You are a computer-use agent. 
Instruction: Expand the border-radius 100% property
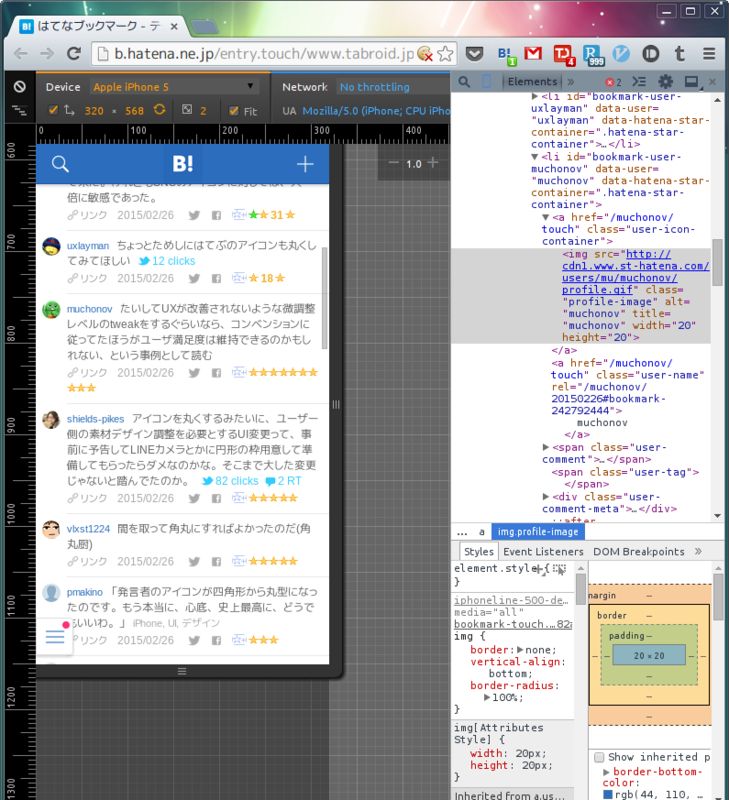coord(487,697)
